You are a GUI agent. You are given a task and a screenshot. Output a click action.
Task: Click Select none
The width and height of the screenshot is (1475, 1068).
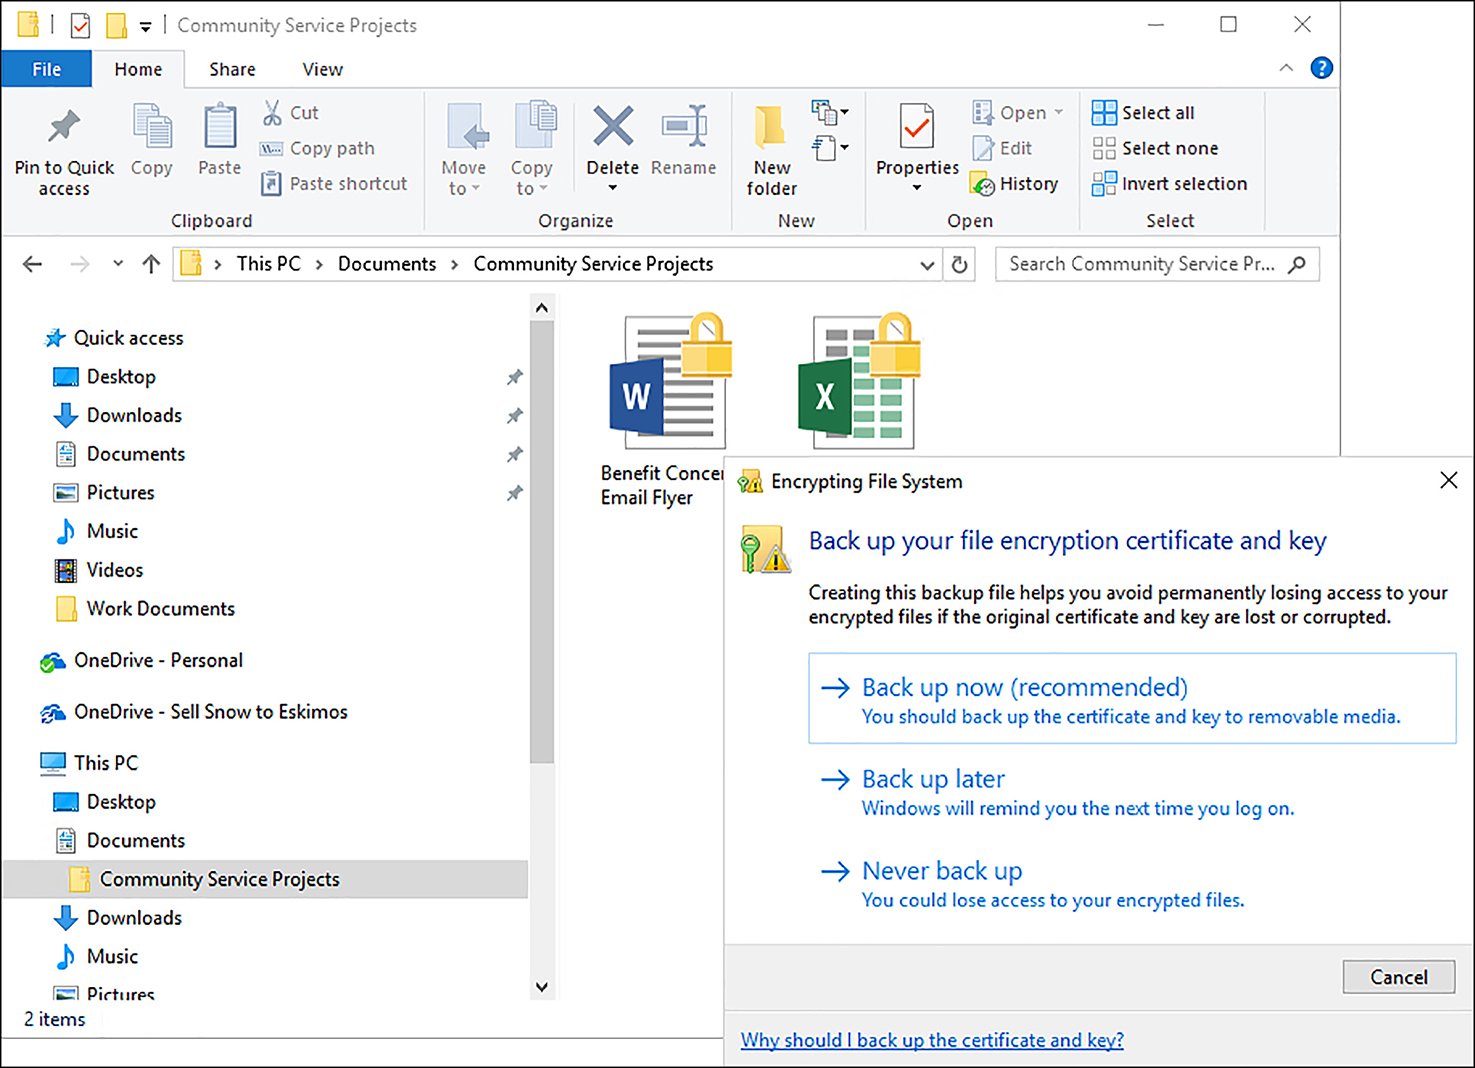(1155, 148)
